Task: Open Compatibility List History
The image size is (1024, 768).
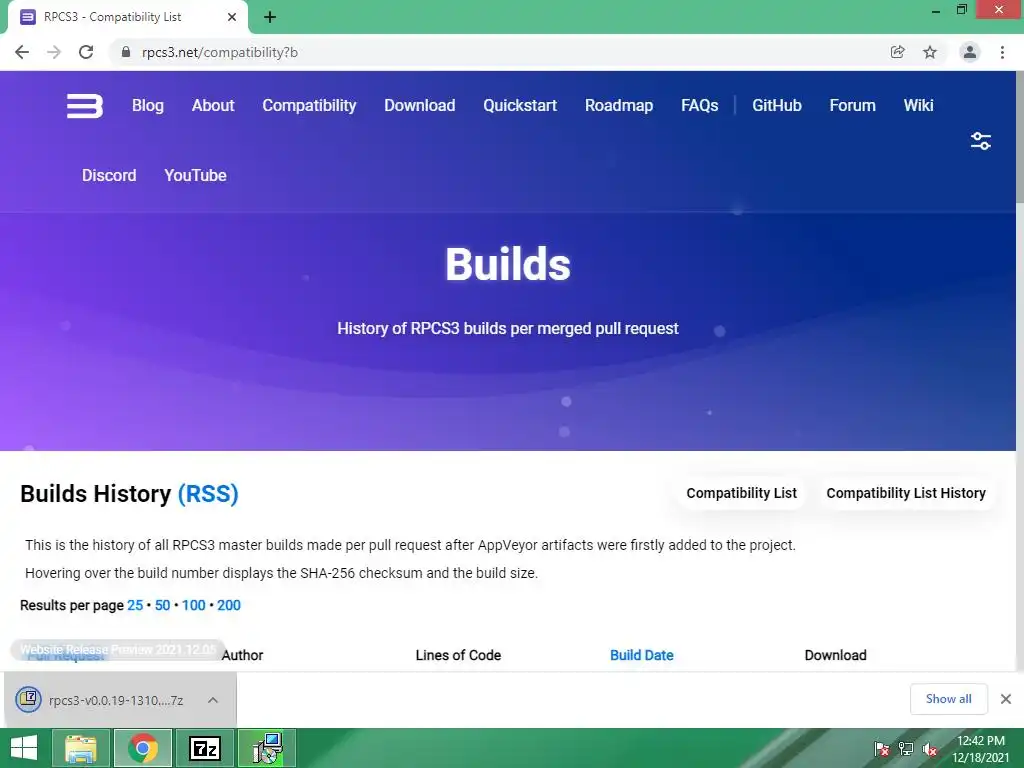Action: (906, 493)
